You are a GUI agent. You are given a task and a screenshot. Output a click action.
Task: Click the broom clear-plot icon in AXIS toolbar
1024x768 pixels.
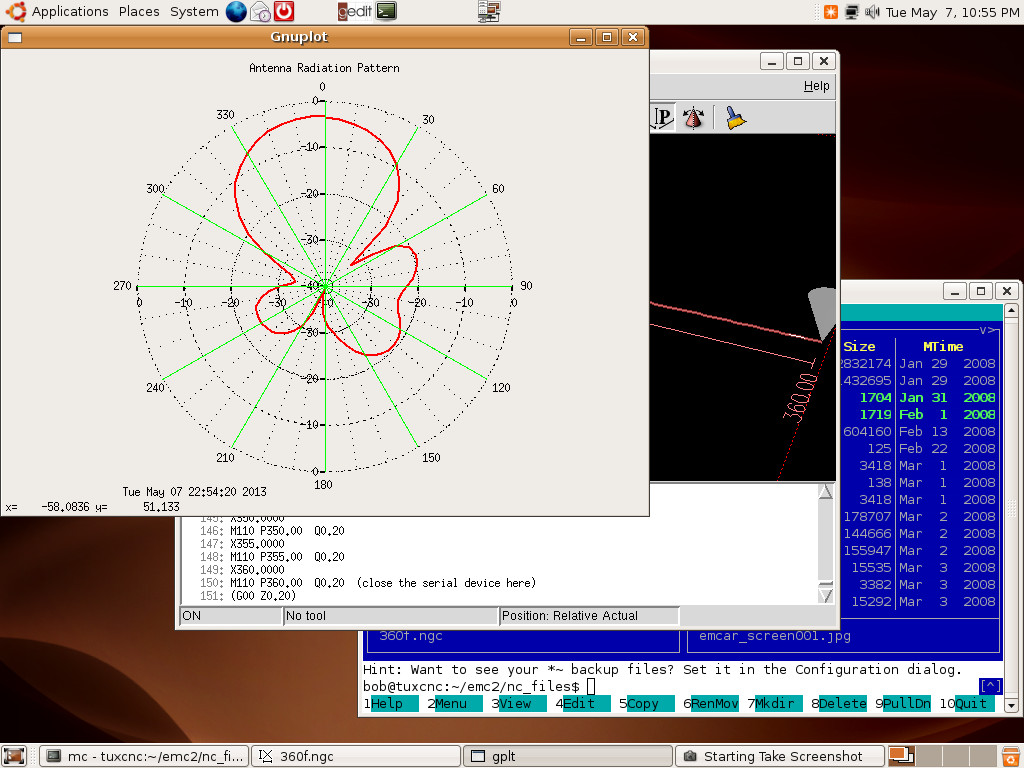[735, 118]
